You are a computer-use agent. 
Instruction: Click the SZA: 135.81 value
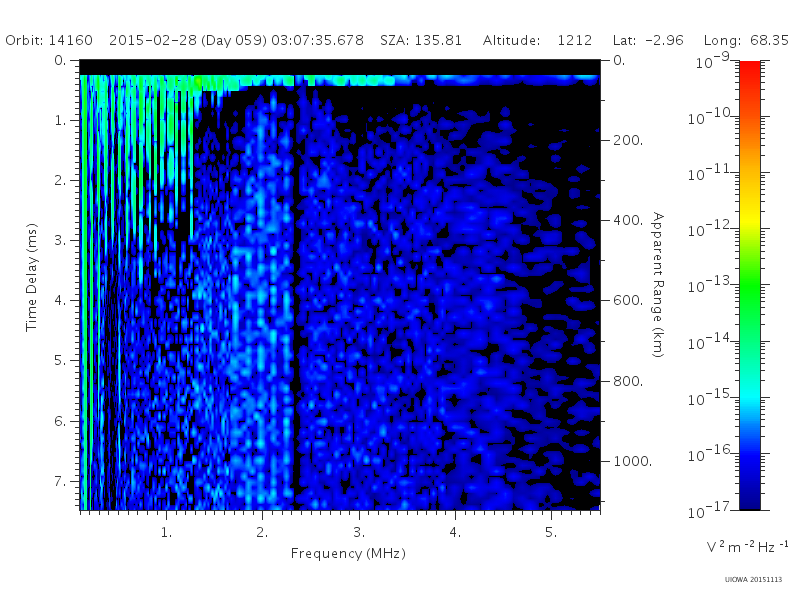tap(421, 40)
